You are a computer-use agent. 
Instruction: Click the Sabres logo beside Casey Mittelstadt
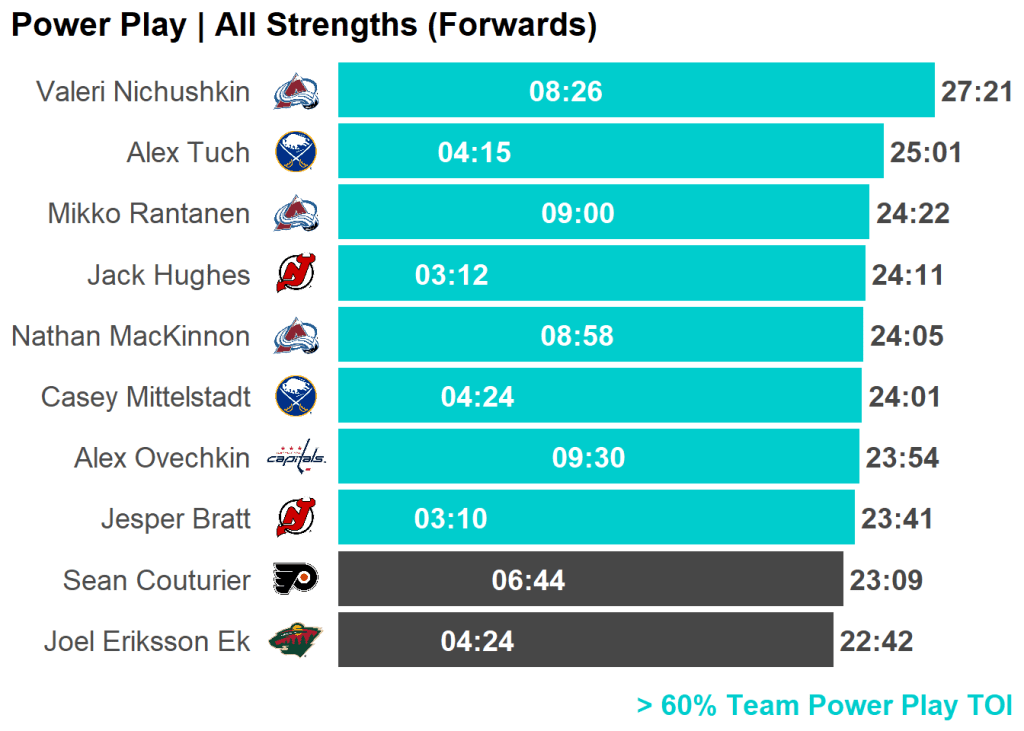(x=296, y=397)
